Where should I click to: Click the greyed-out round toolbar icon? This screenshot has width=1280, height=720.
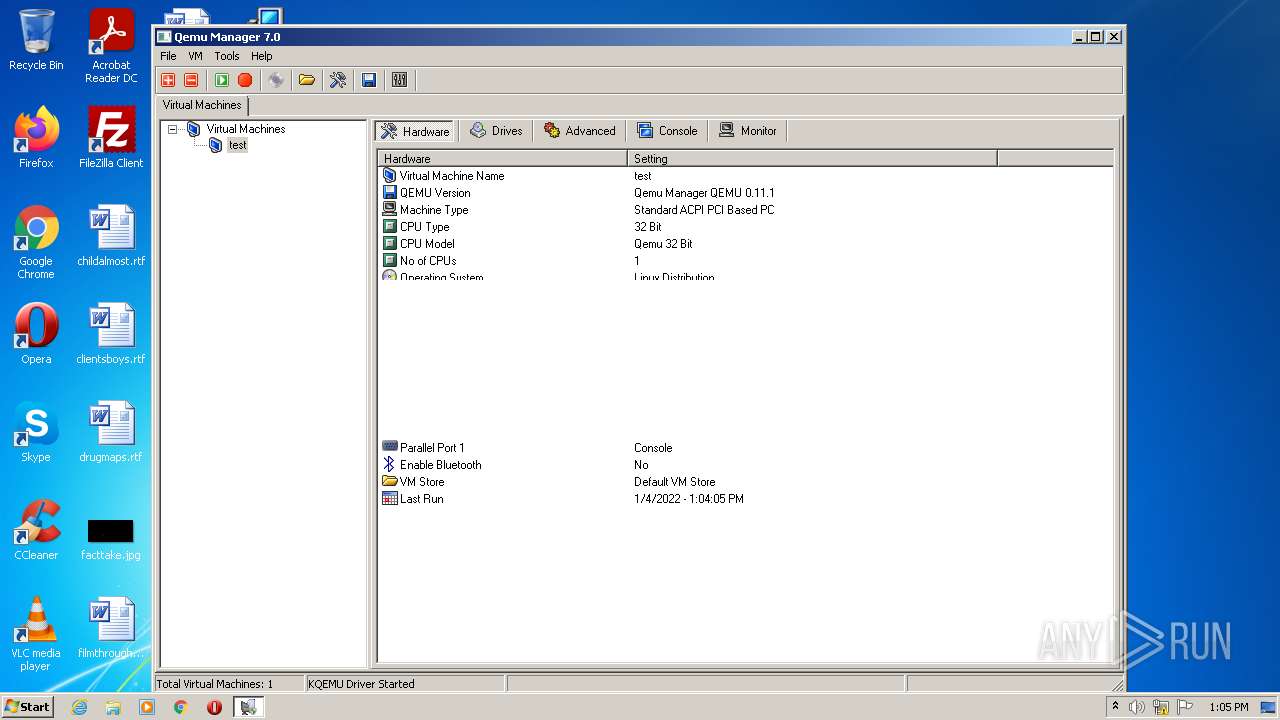pyautogui.click(x=276, y=80)
